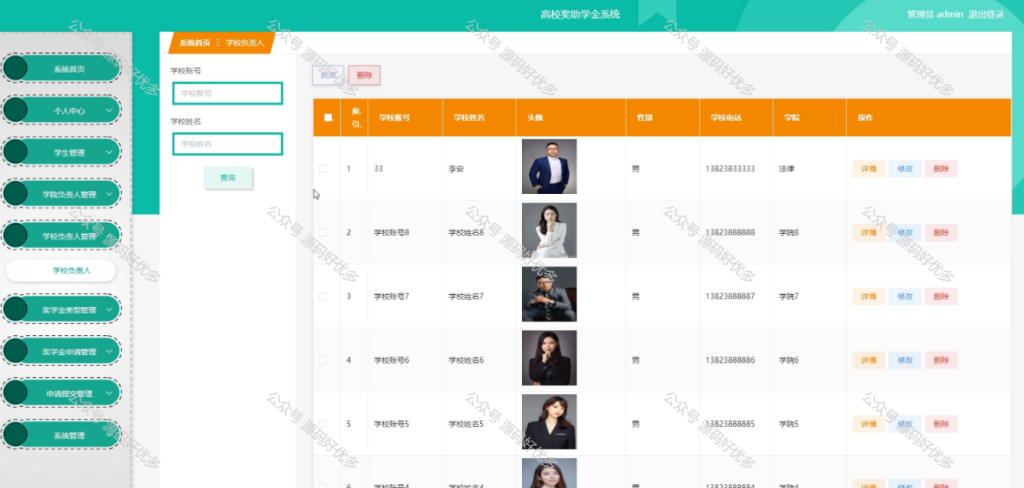Click the phone number 13823833333
This screenshot has height=488, width=1024.
click(x=730, y=169)
